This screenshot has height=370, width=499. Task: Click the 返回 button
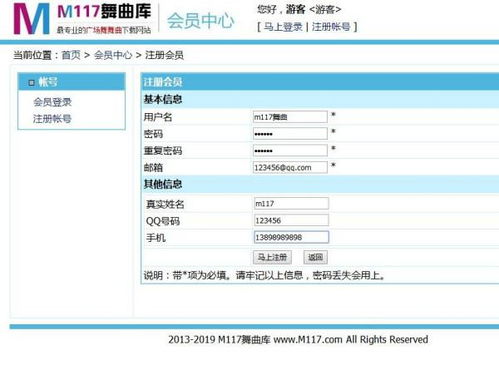coord(315,257)
